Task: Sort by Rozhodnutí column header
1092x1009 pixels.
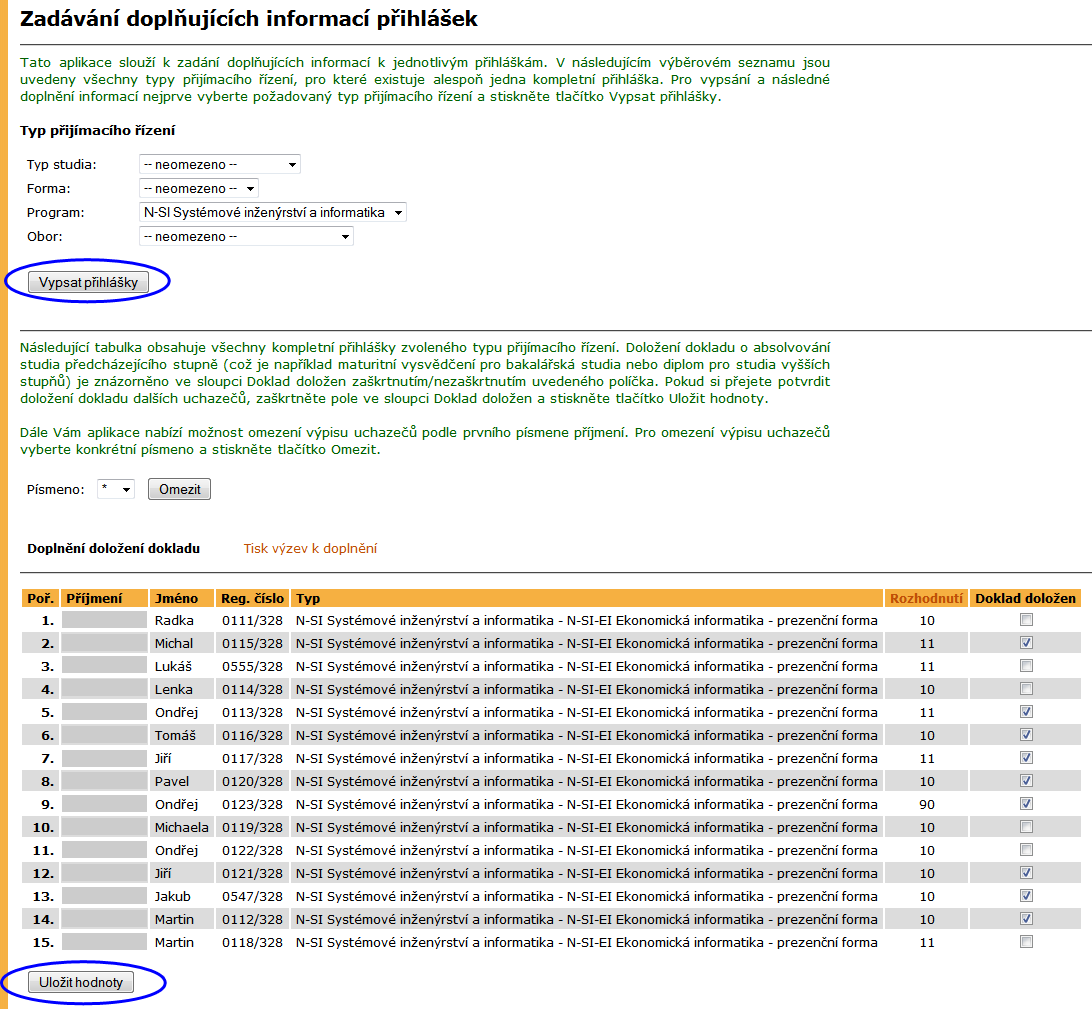Action: [x=926, y=598]
